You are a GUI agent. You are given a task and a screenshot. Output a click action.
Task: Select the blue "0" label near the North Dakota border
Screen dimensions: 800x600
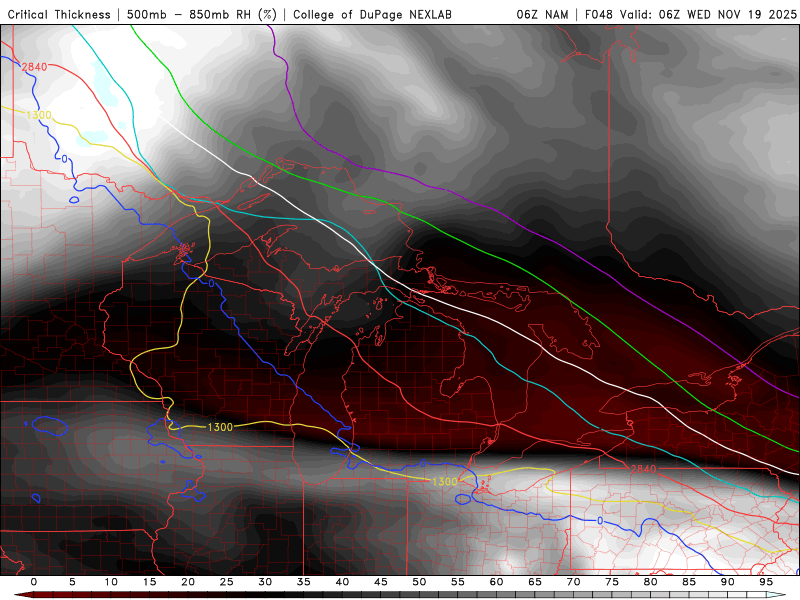[x=64, y=159]
